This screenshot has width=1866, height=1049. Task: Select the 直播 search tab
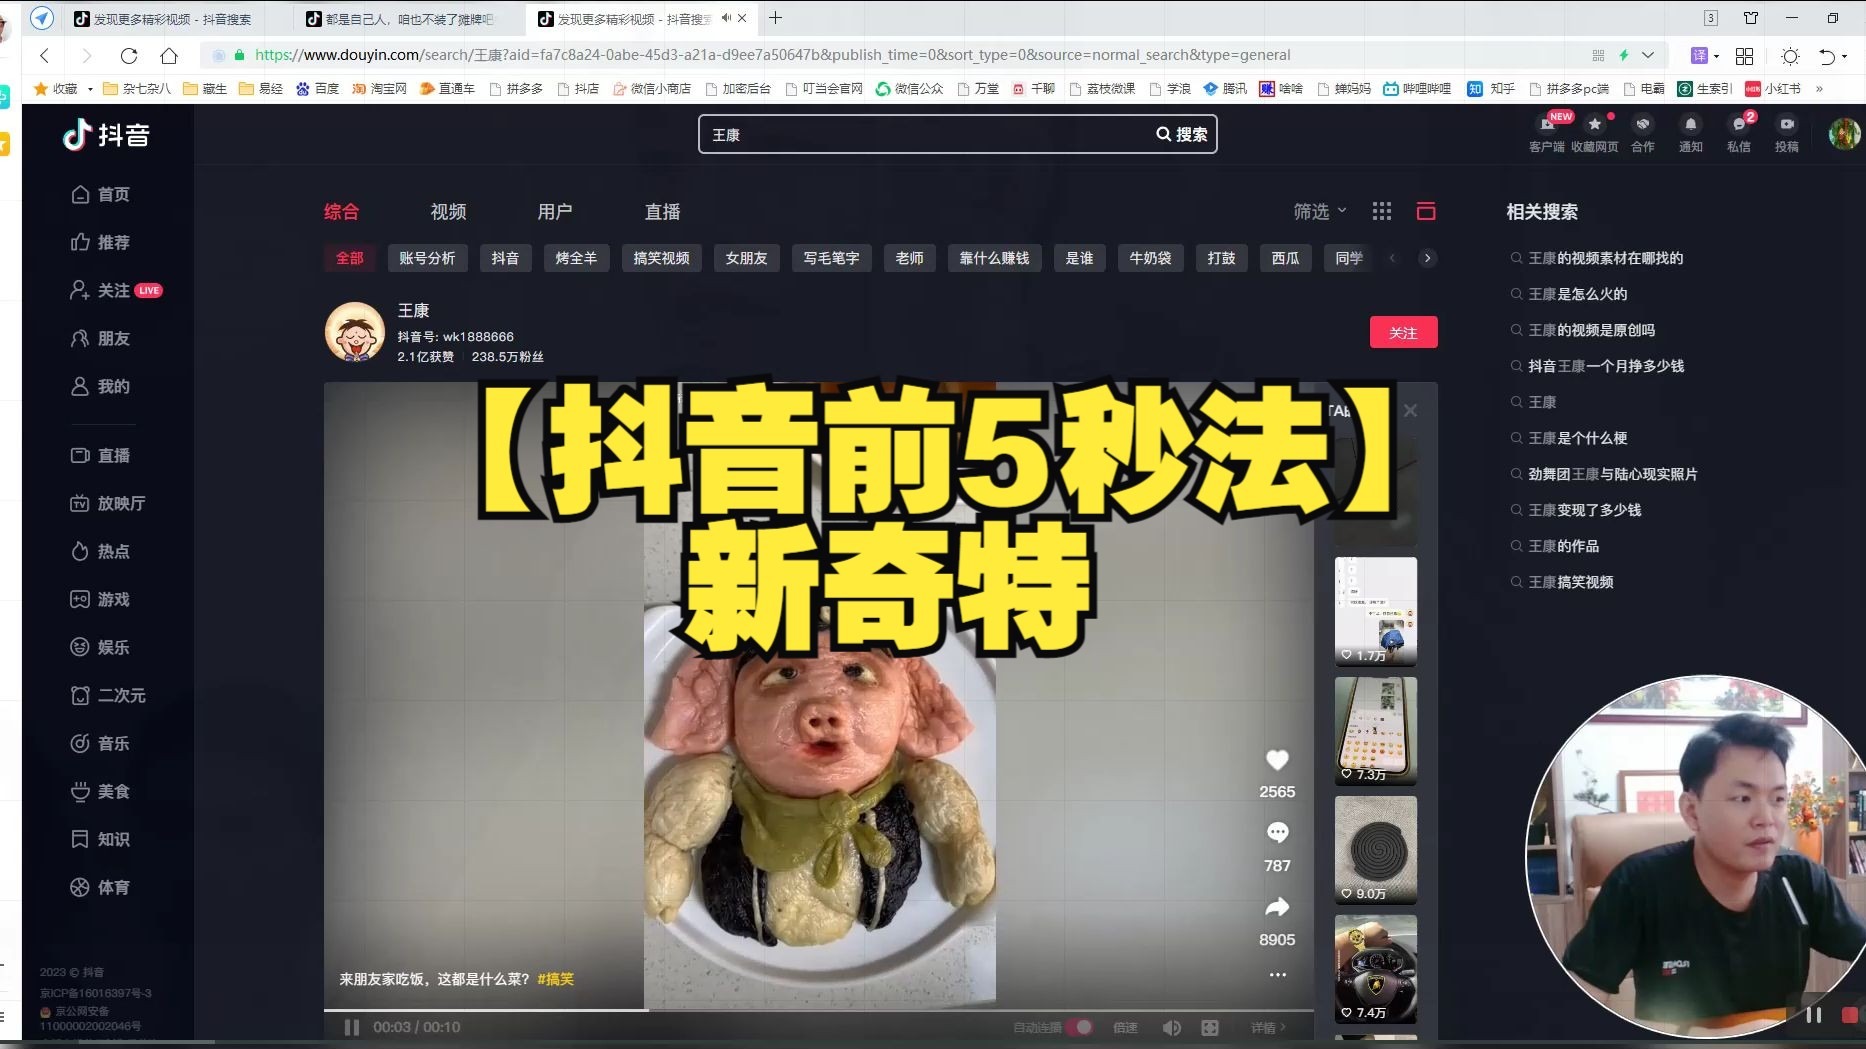coord(662,211)
